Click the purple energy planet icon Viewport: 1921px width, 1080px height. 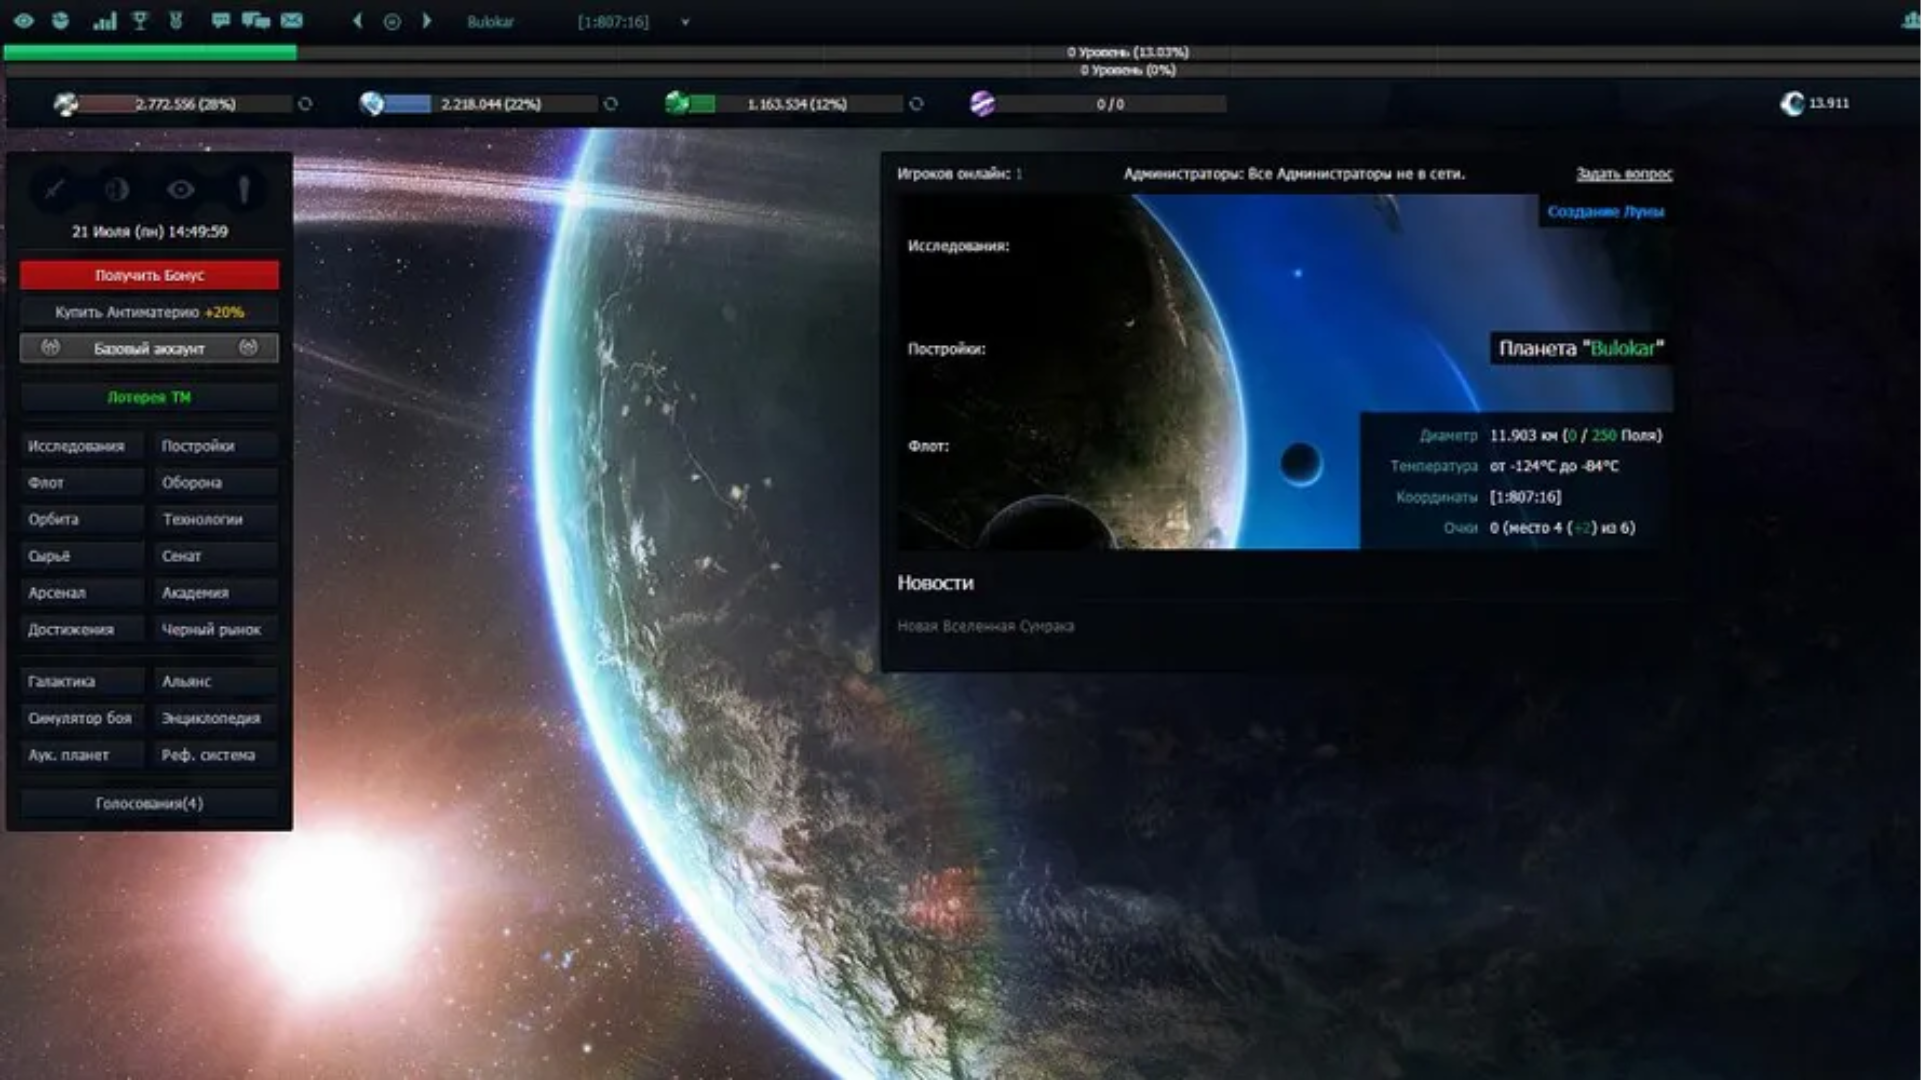[982, 104]
